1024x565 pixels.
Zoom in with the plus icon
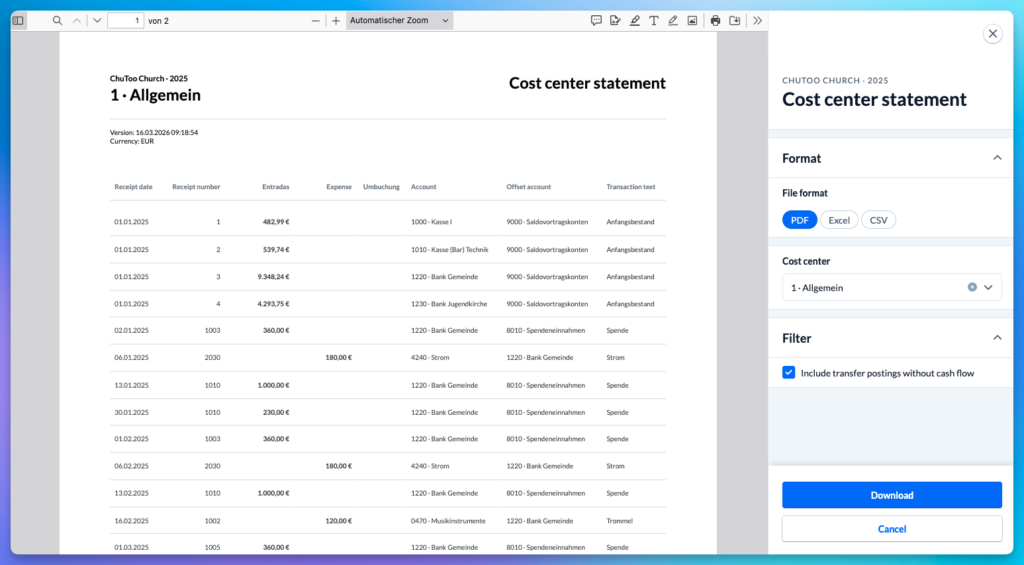336,21
